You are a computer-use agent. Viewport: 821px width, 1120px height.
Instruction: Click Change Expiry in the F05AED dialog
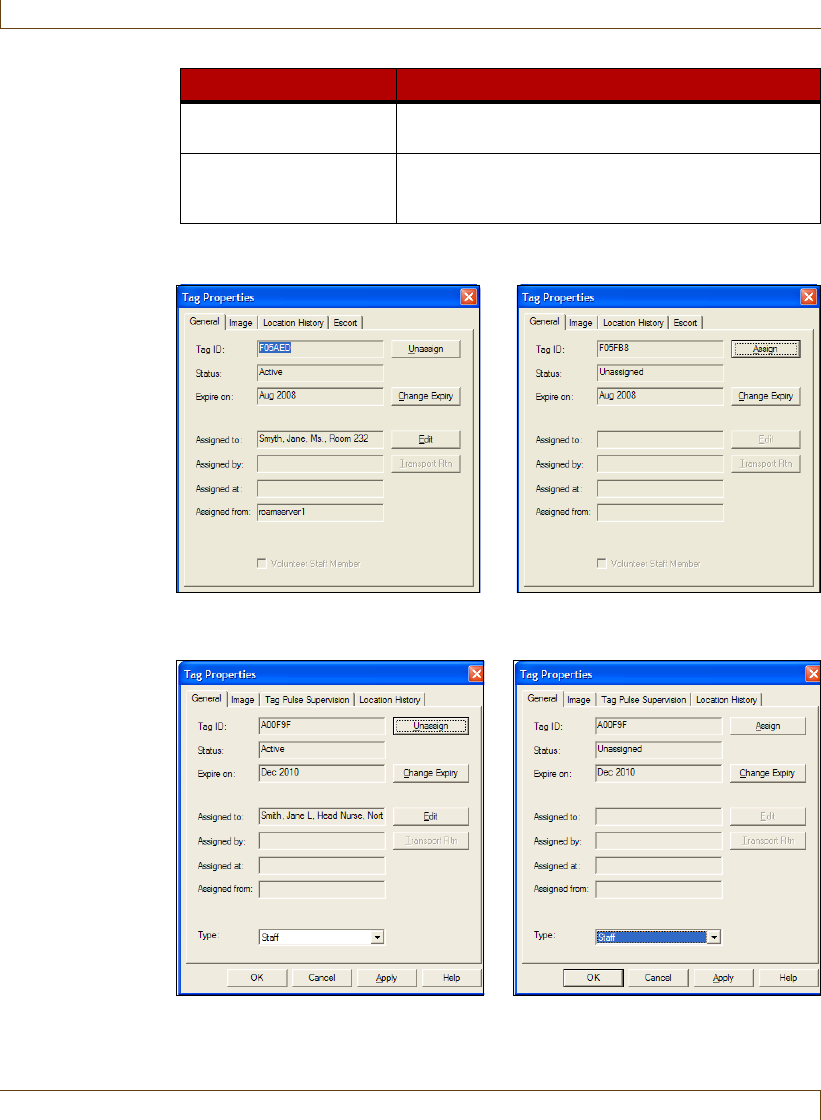[x=426, y=396]
